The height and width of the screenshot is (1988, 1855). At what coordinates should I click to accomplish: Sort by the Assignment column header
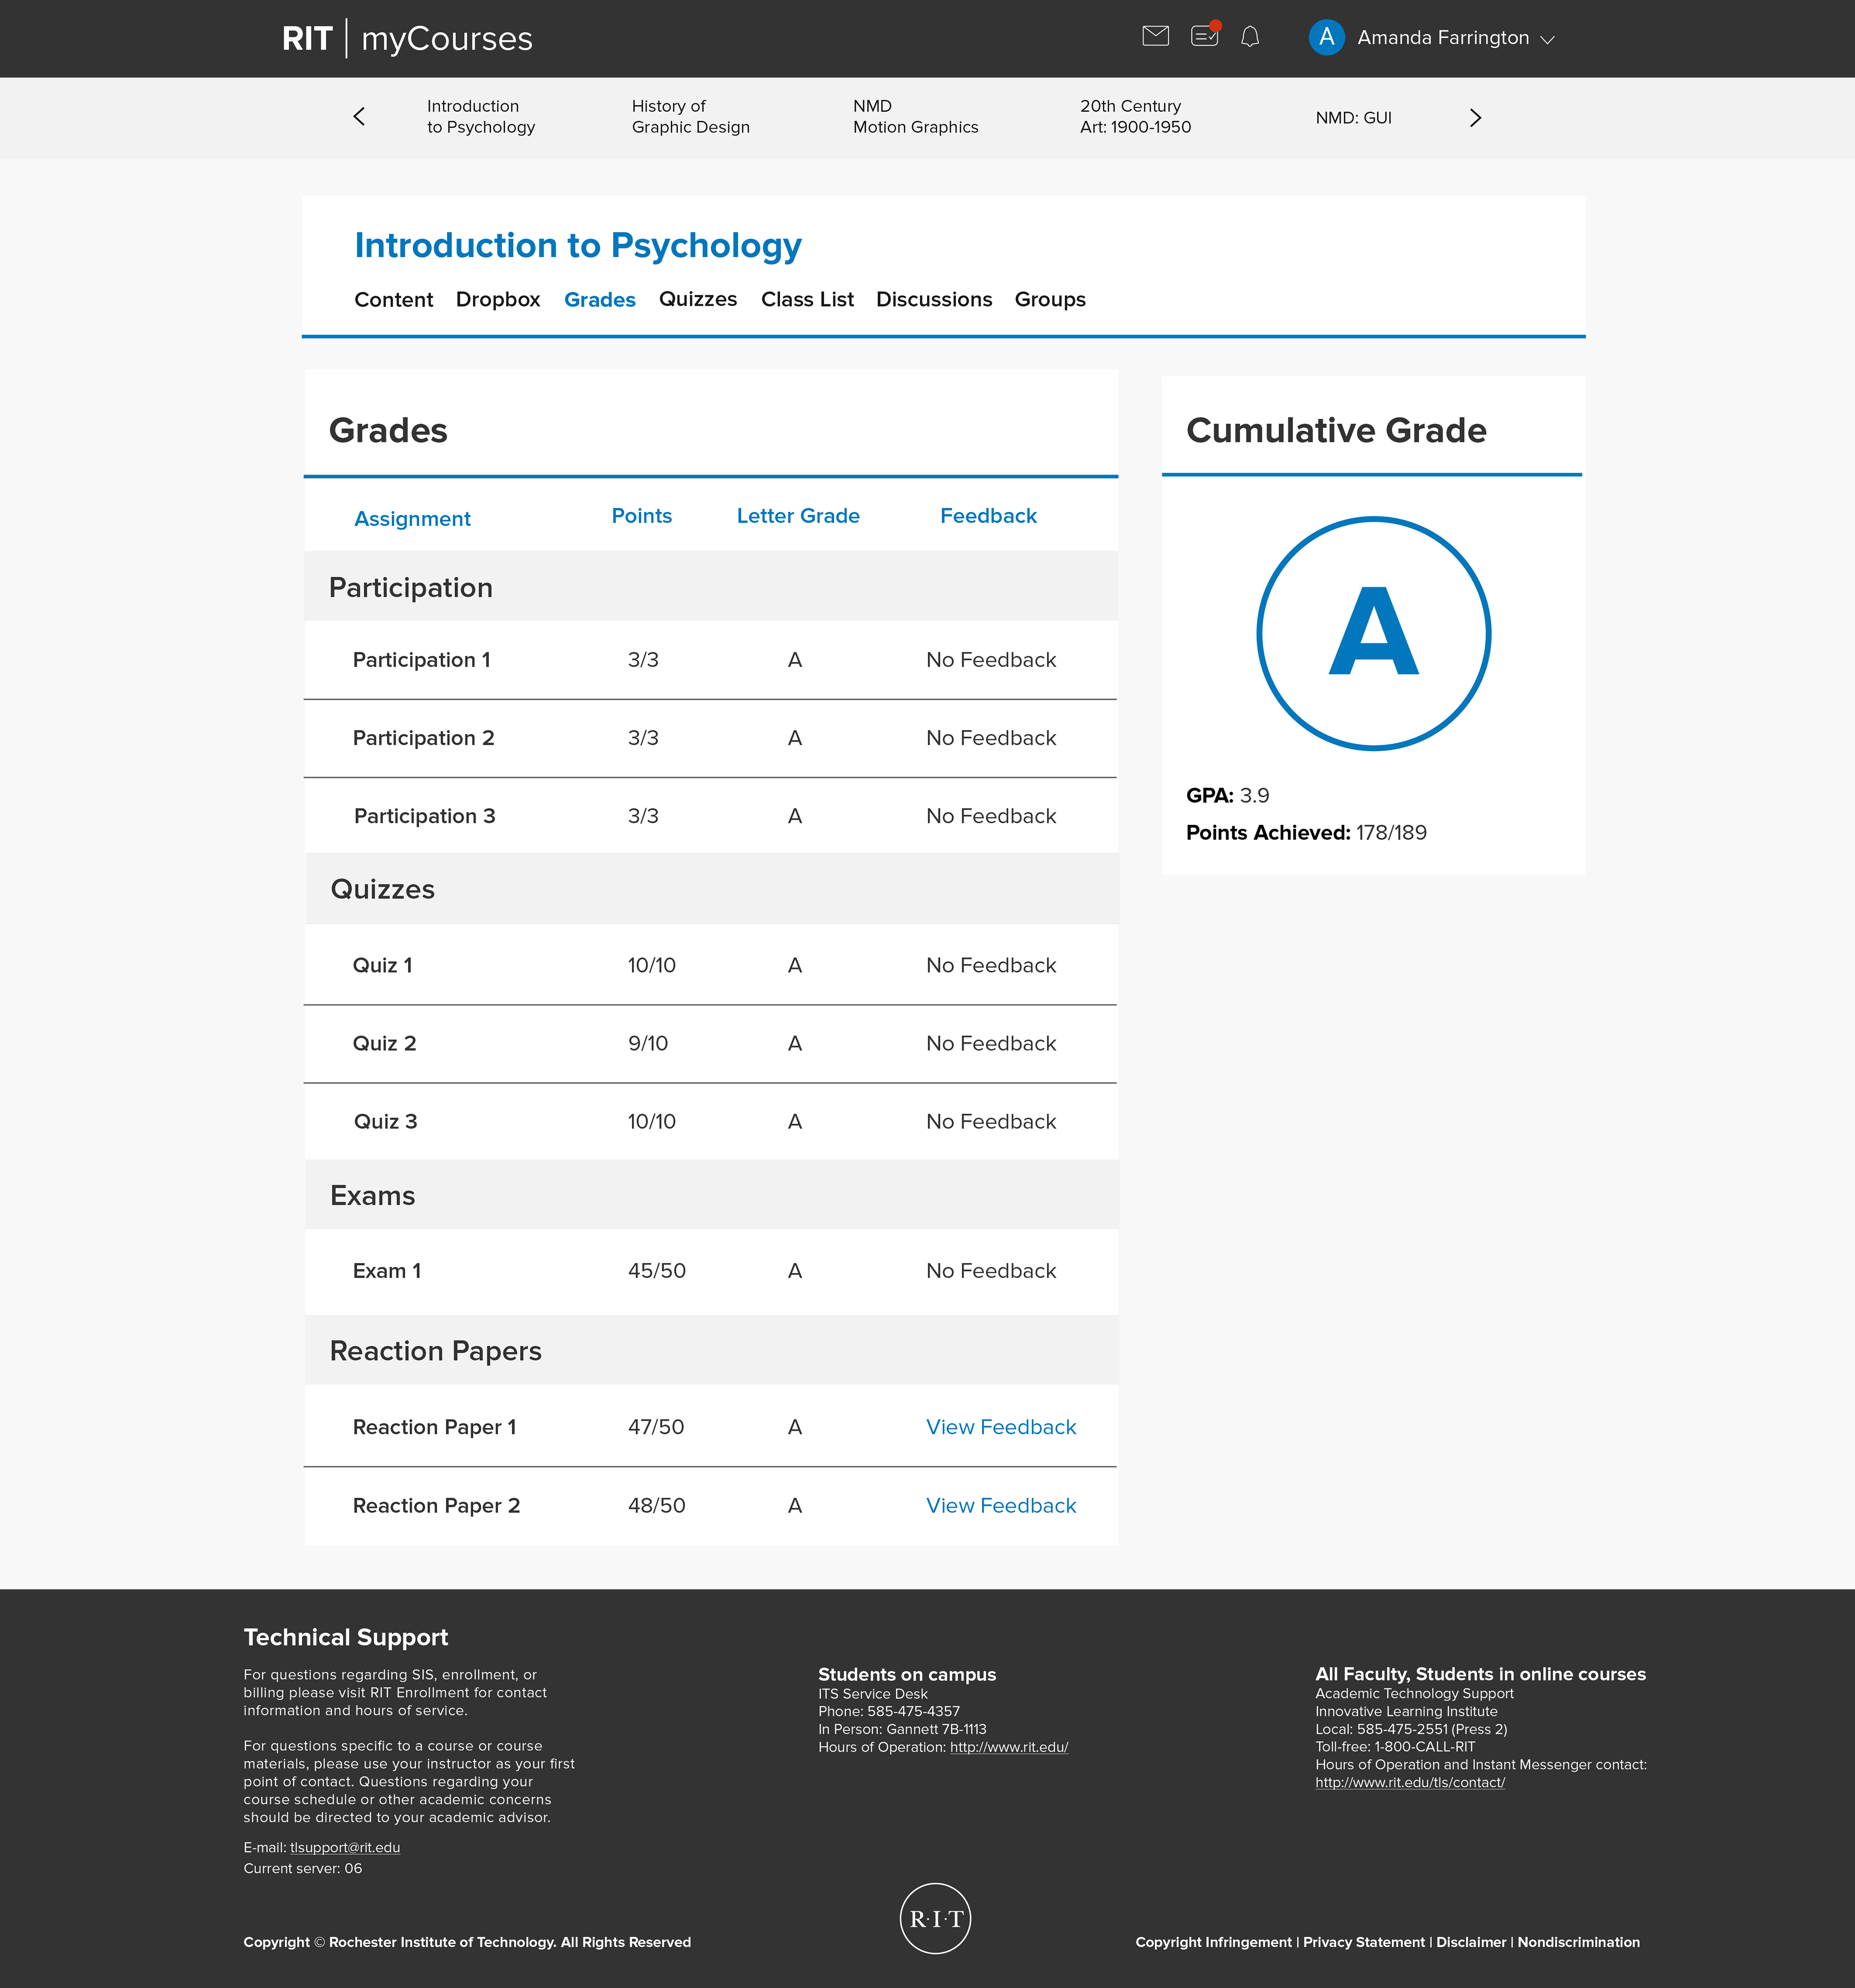pos(412,519)
